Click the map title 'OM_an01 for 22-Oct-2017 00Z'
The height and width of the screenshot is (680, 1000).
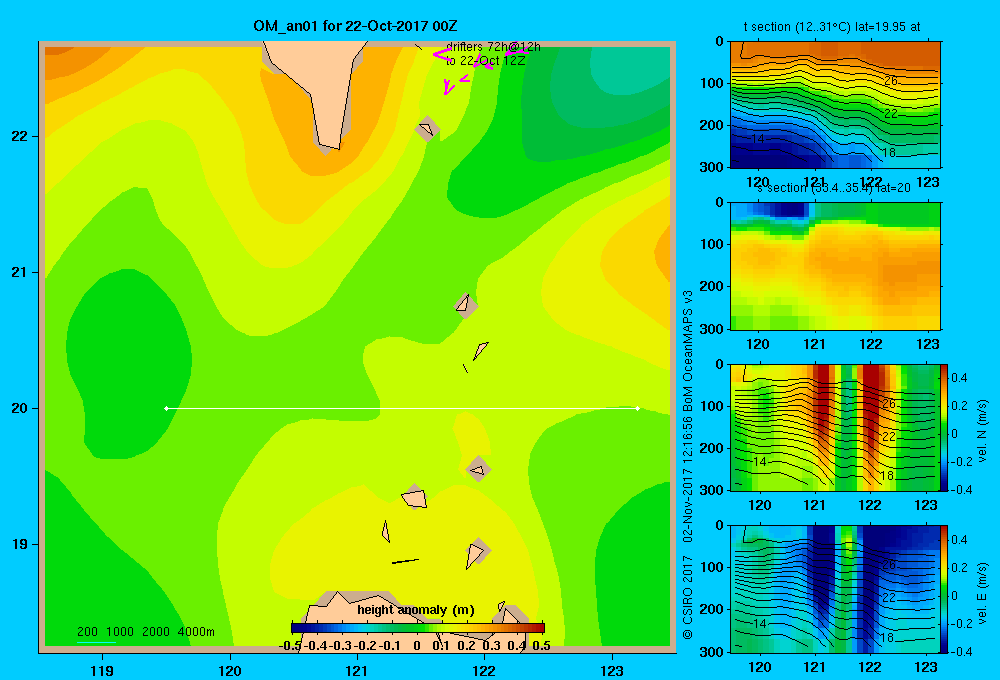(x=355, y=26)
